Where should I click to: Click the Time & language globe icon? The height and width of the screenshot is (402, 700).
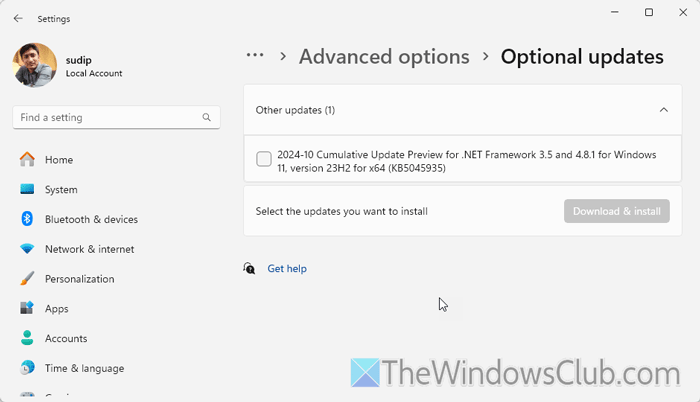pos(27,368)
